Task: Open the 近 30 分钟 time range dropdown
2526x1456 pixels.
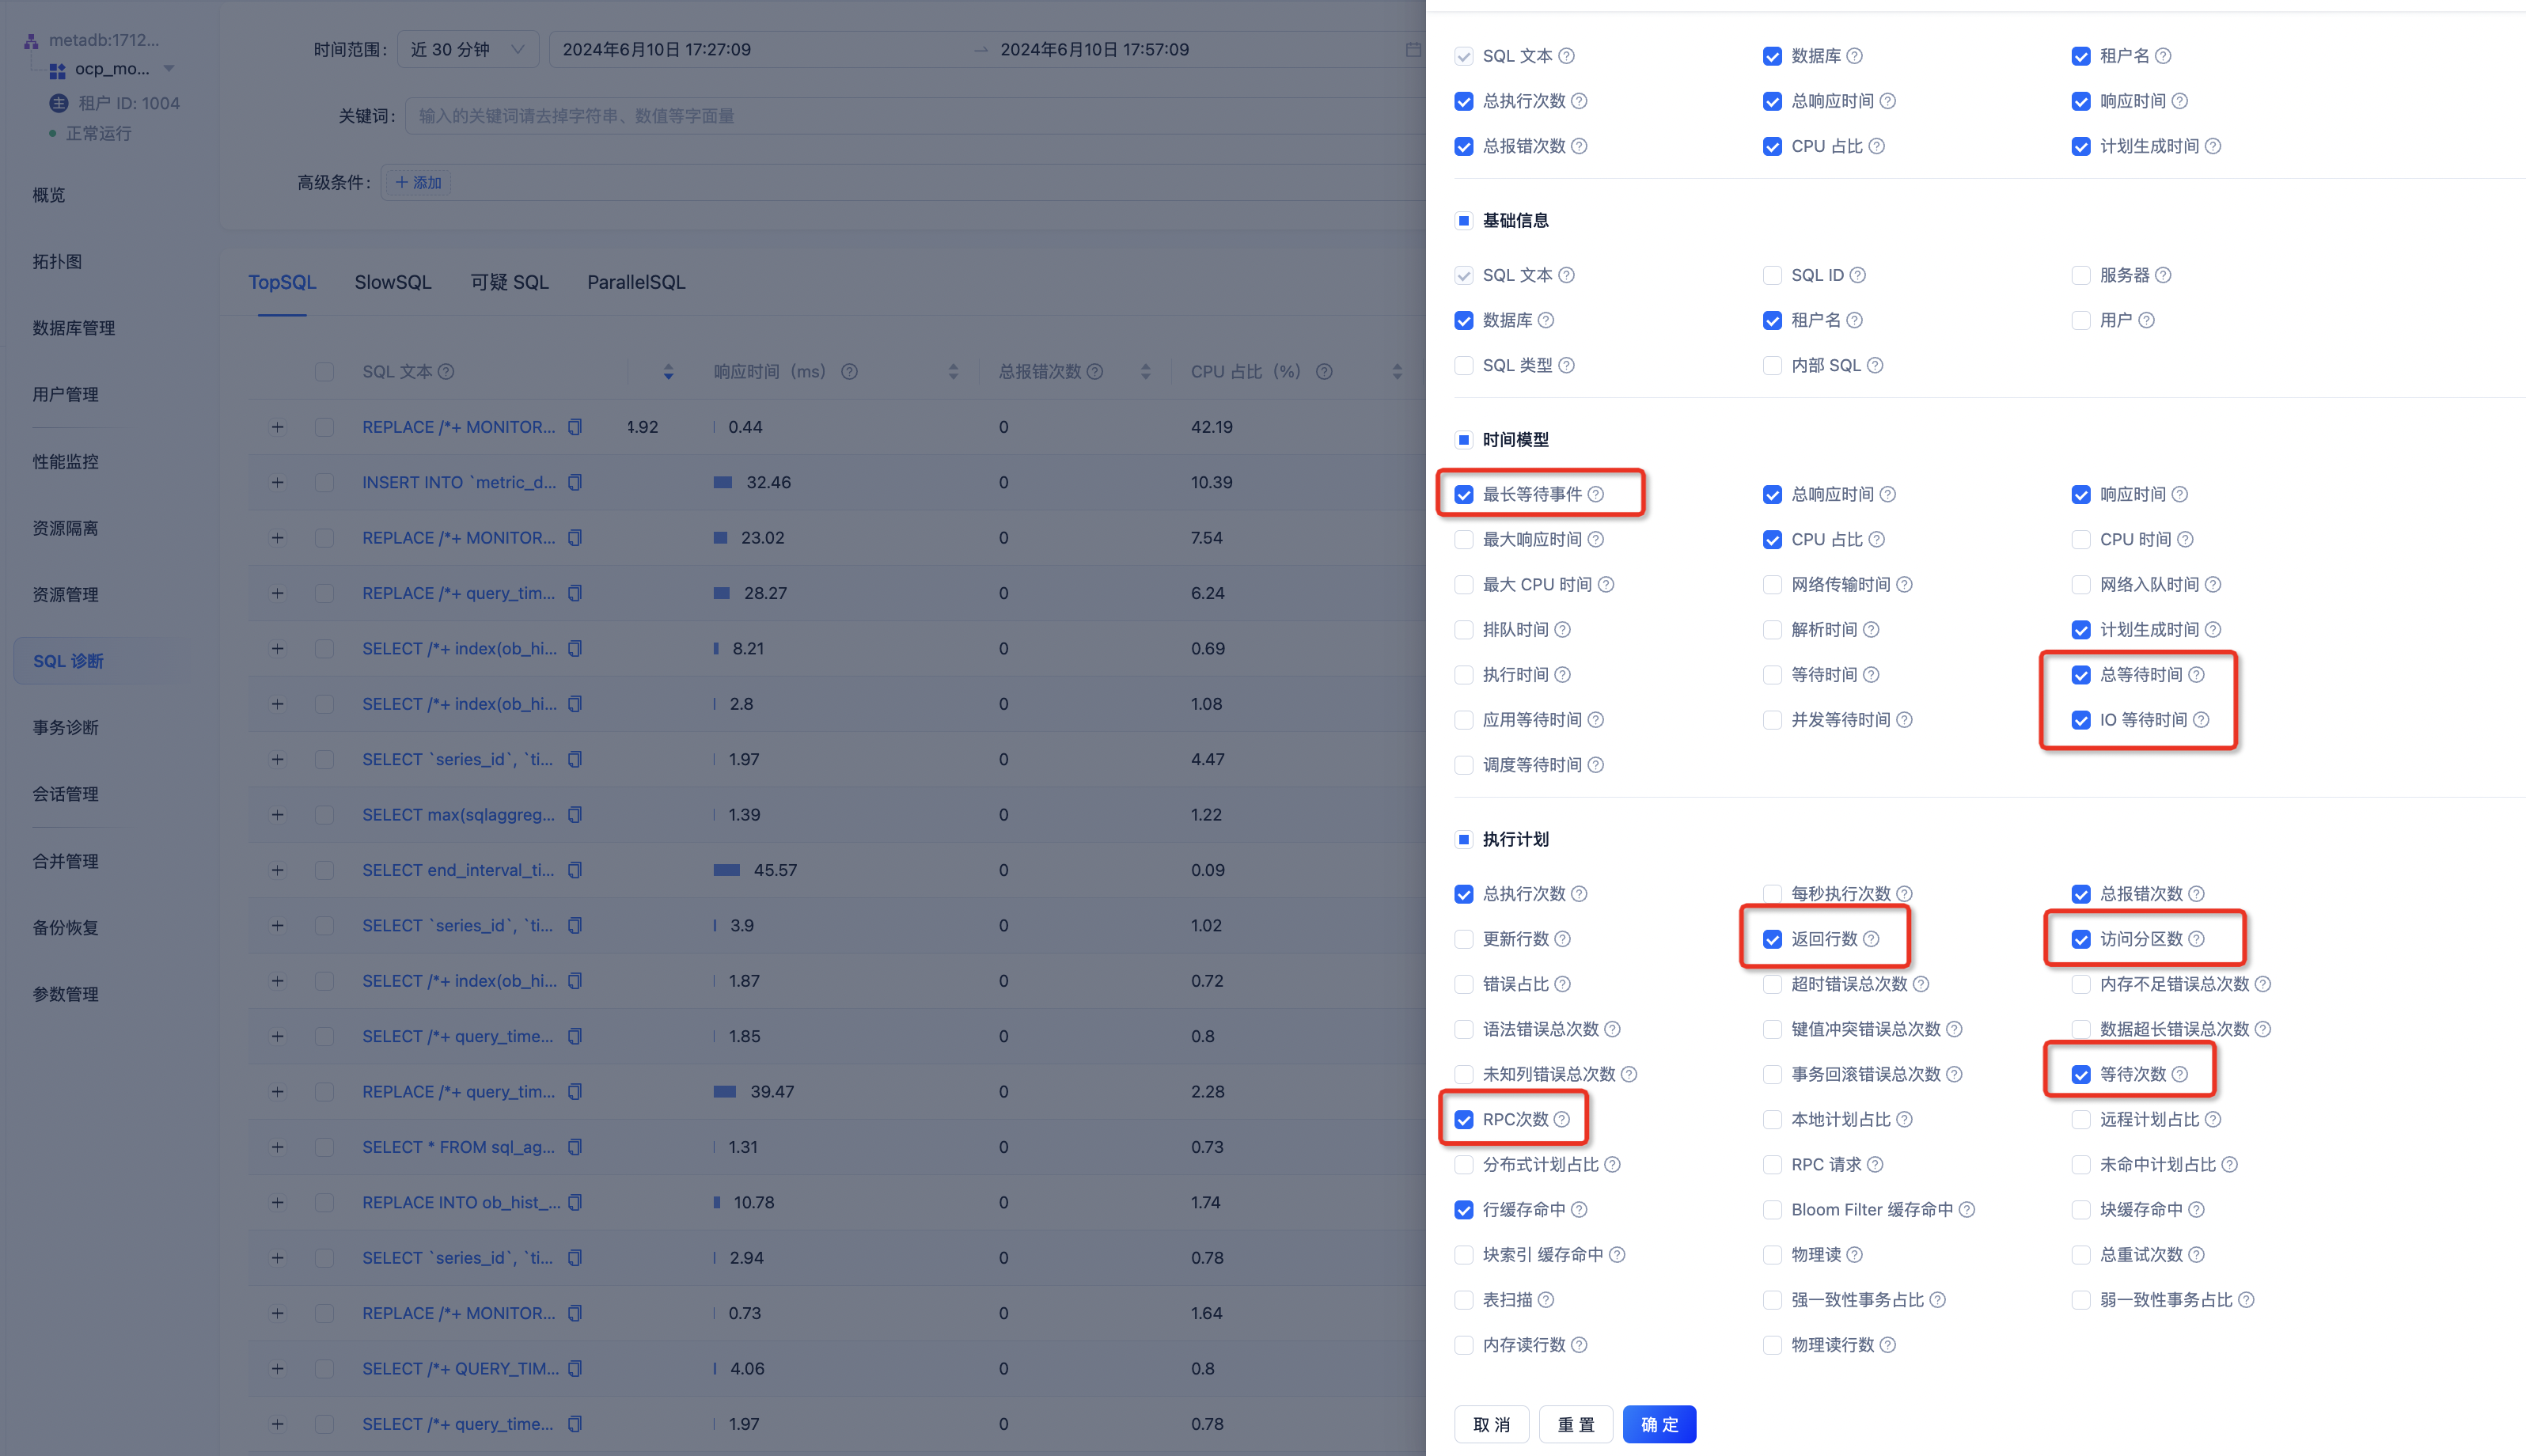Action: (467, 50)
